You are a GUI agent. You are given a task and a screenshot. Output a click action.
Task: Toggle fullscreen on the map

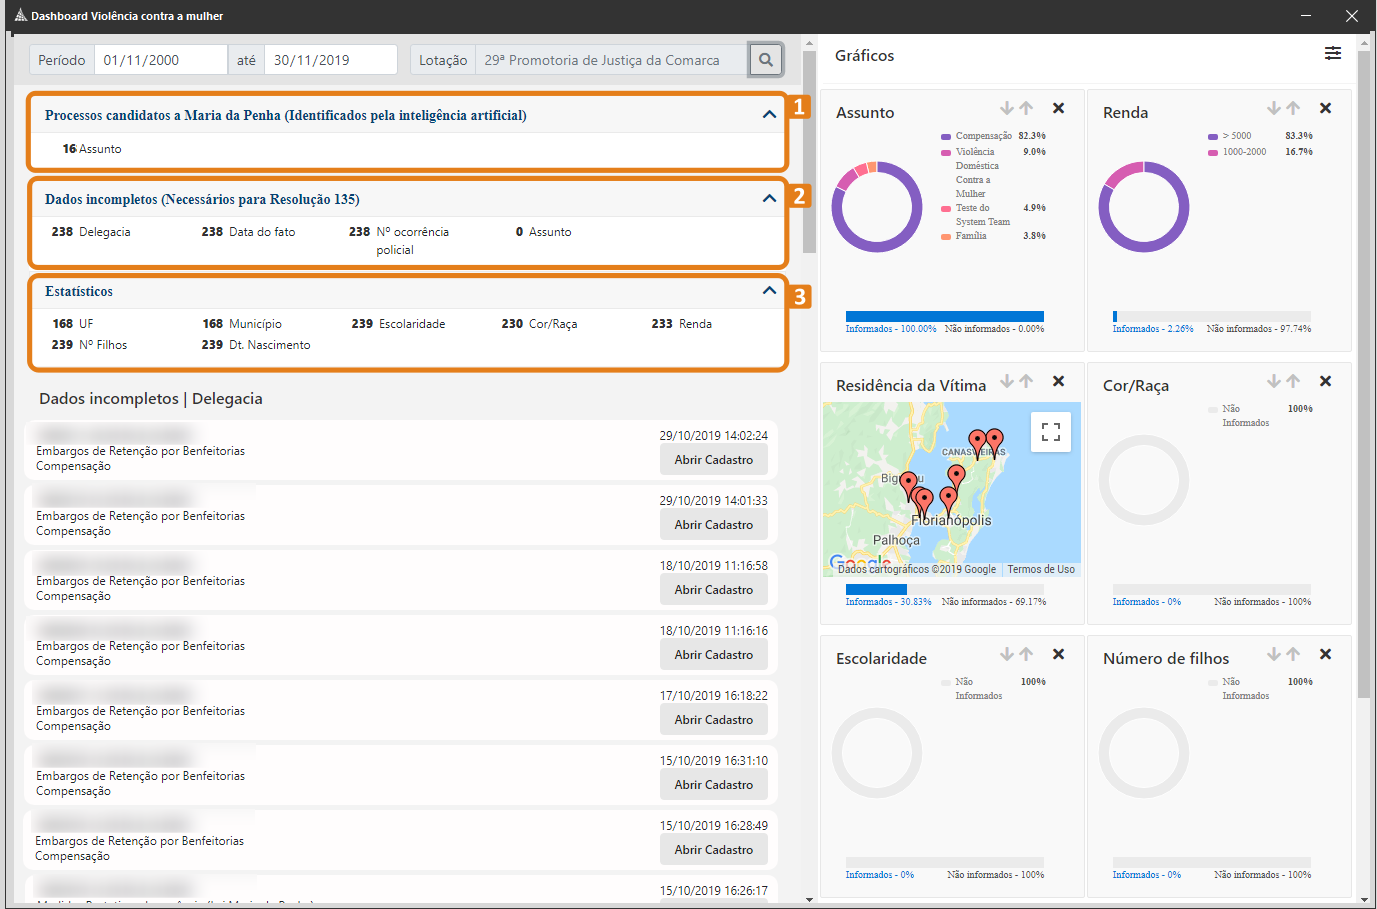tap(1051, 432)
